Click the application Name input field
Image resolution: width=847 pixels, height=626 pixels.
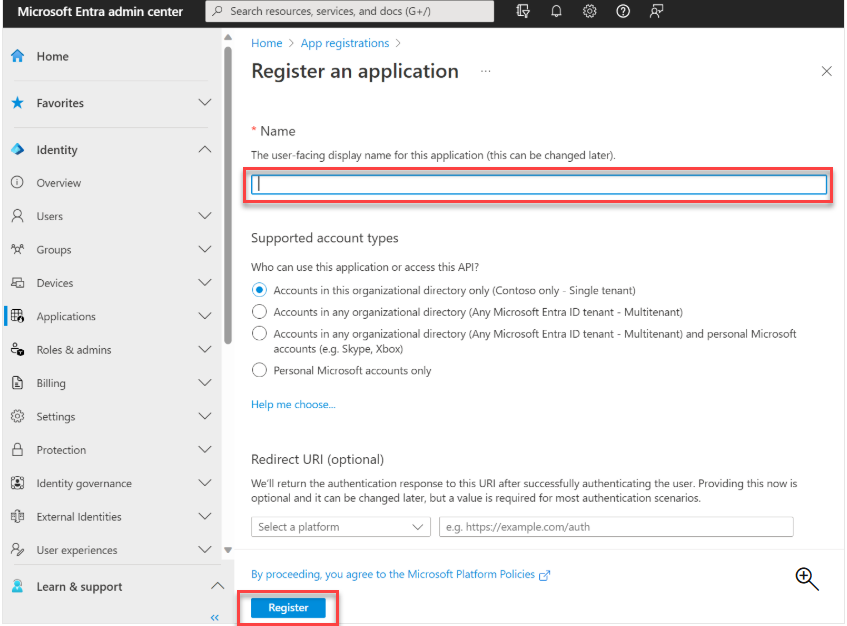[539, 184]
